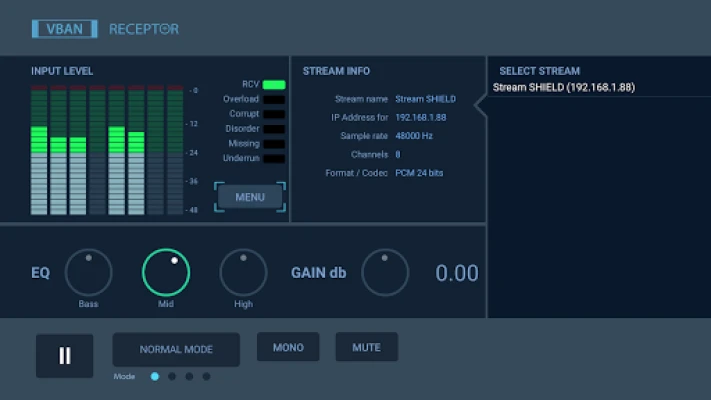Toggle the MUTE button
711x400 pixels.
366,347
